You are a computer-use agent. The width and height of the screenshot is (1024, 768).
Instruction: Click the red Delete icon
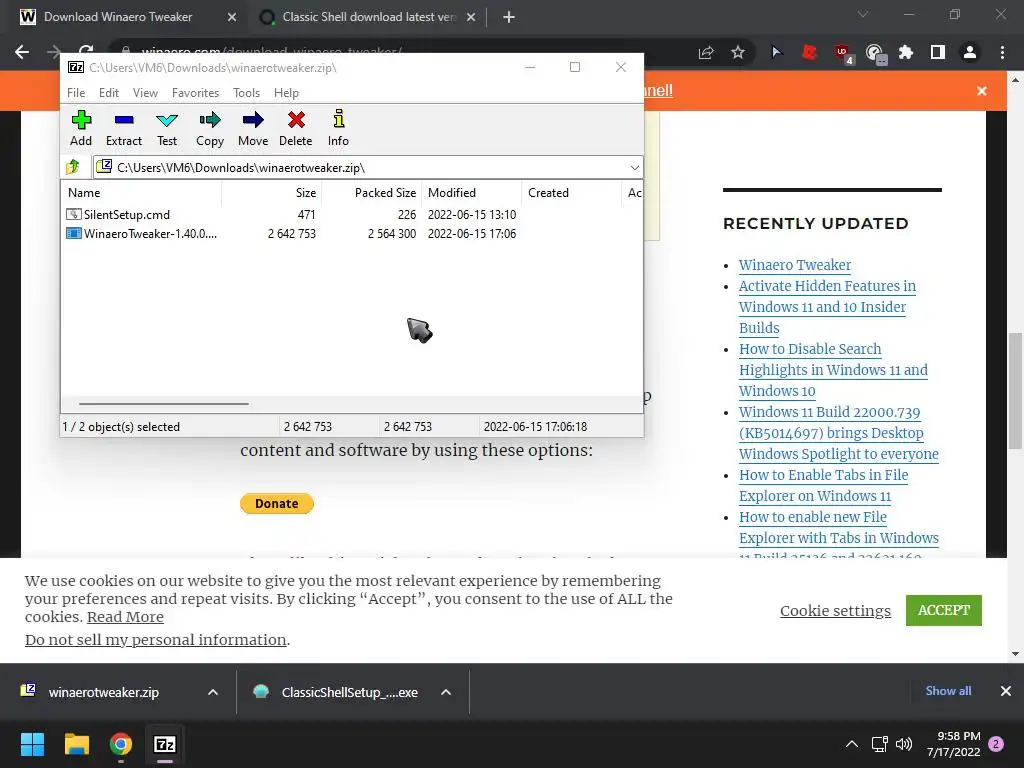coord(296,129)
